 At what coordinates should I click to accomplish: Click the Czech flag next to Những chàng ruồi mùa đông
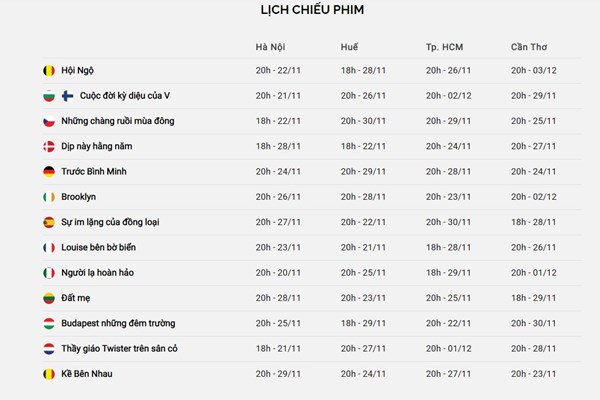coord(49,121)
